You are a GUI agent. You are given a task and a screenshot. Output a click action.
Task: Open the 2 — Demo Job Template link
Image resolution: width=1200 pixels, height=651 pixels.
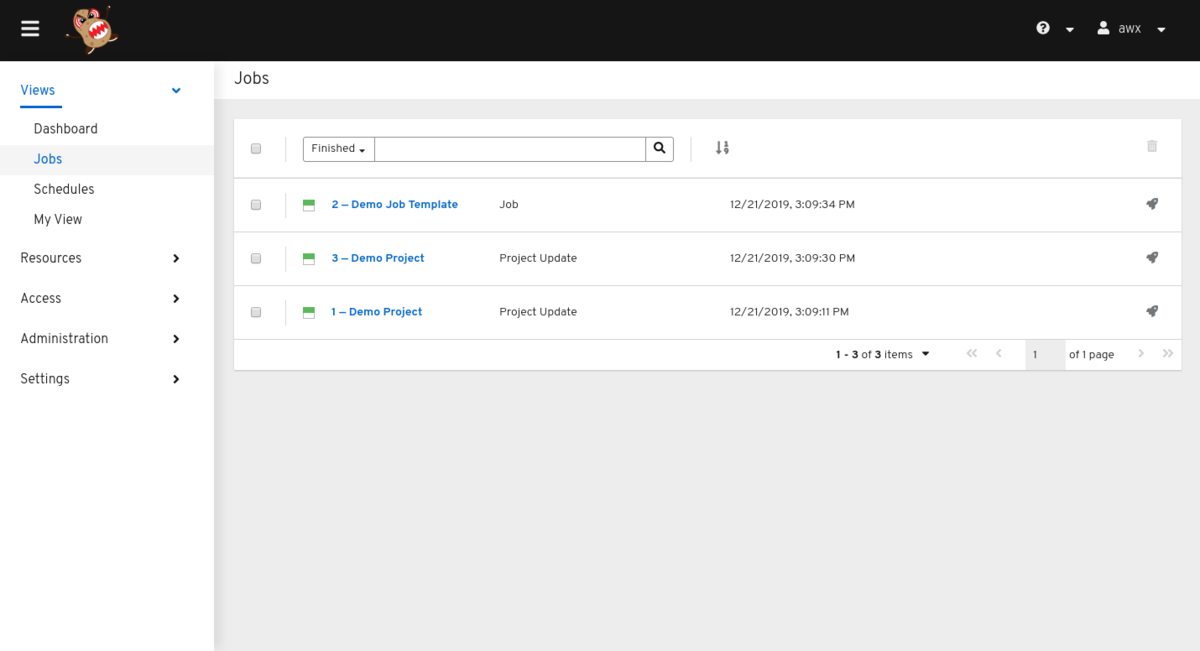tap(395, 204)
